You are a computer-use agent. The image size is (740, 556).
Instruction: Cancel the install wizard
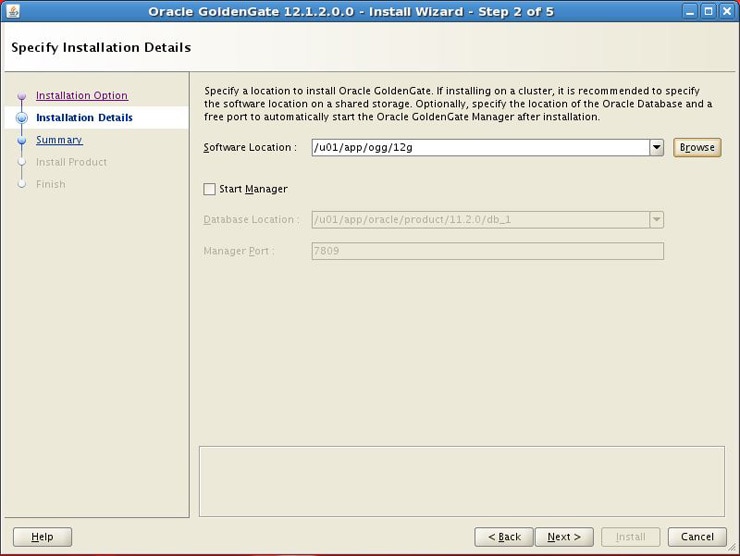point(697,537)
